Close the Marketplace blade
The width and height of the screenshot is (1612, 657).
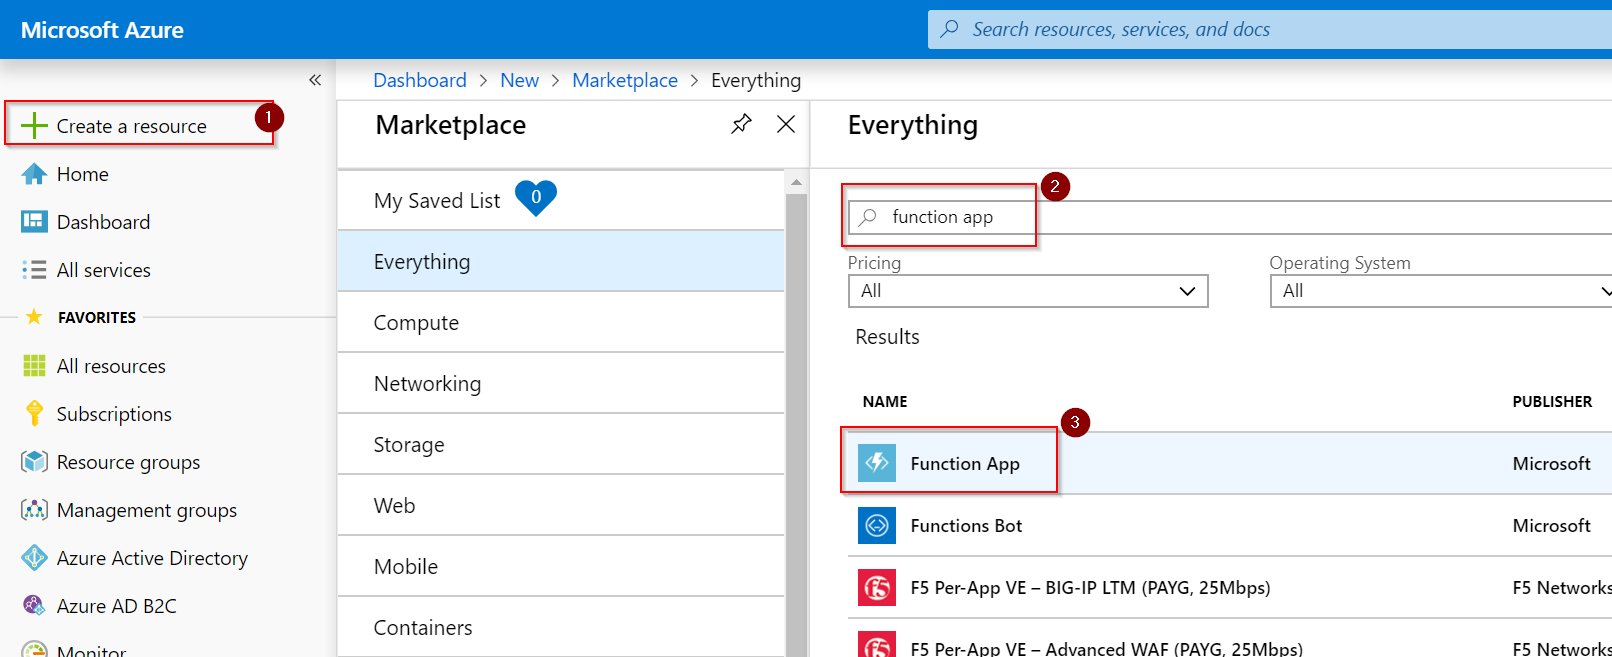click(786, 124)
